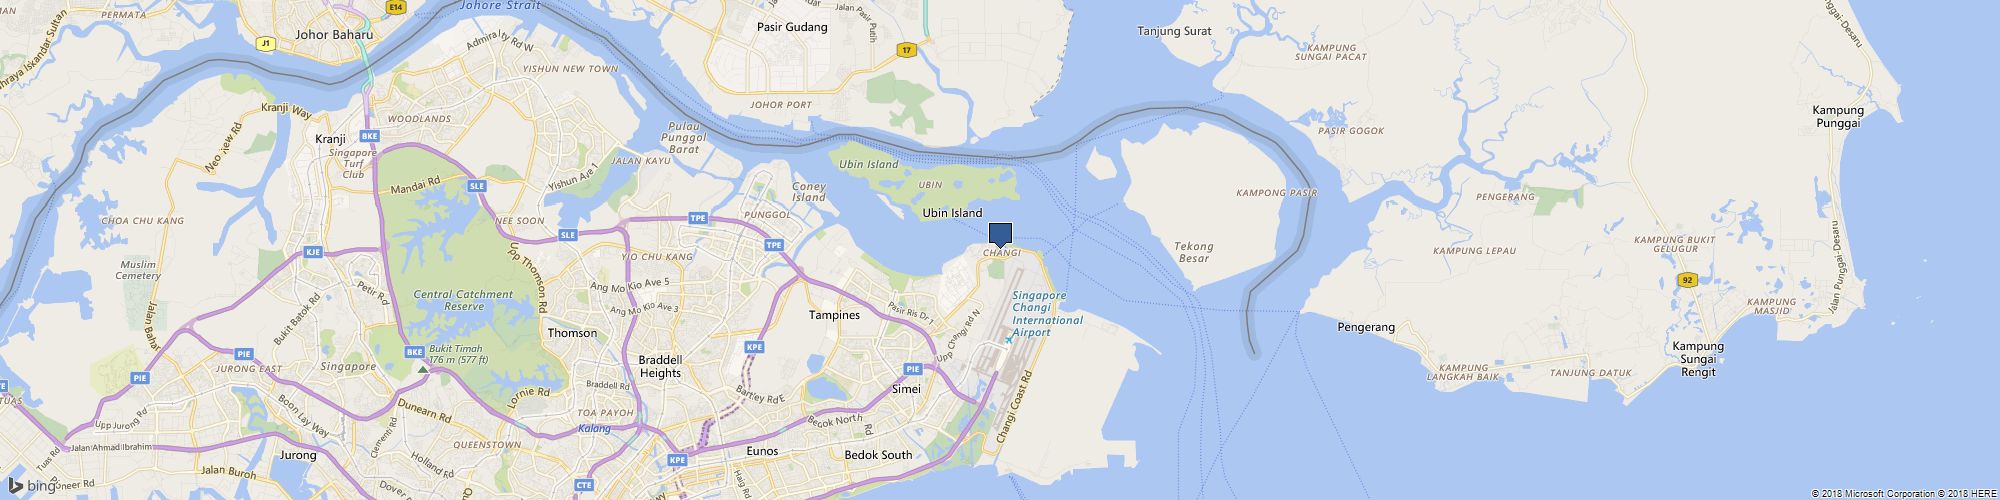Click the Pengerang town label
The width and height of the screenshot is (2000, 500).
click(1366, 327)
